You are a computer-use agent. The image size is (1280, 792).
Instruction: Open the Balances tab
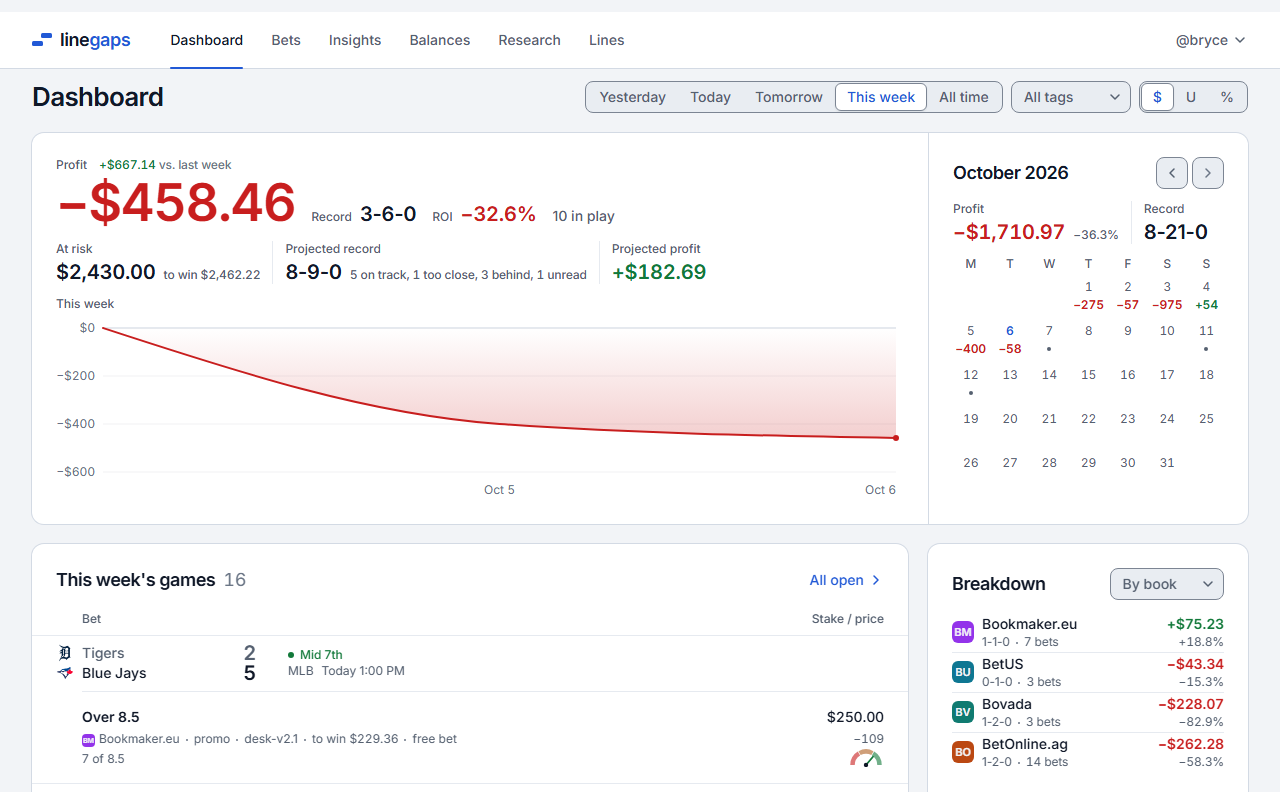tap(440, 40)
